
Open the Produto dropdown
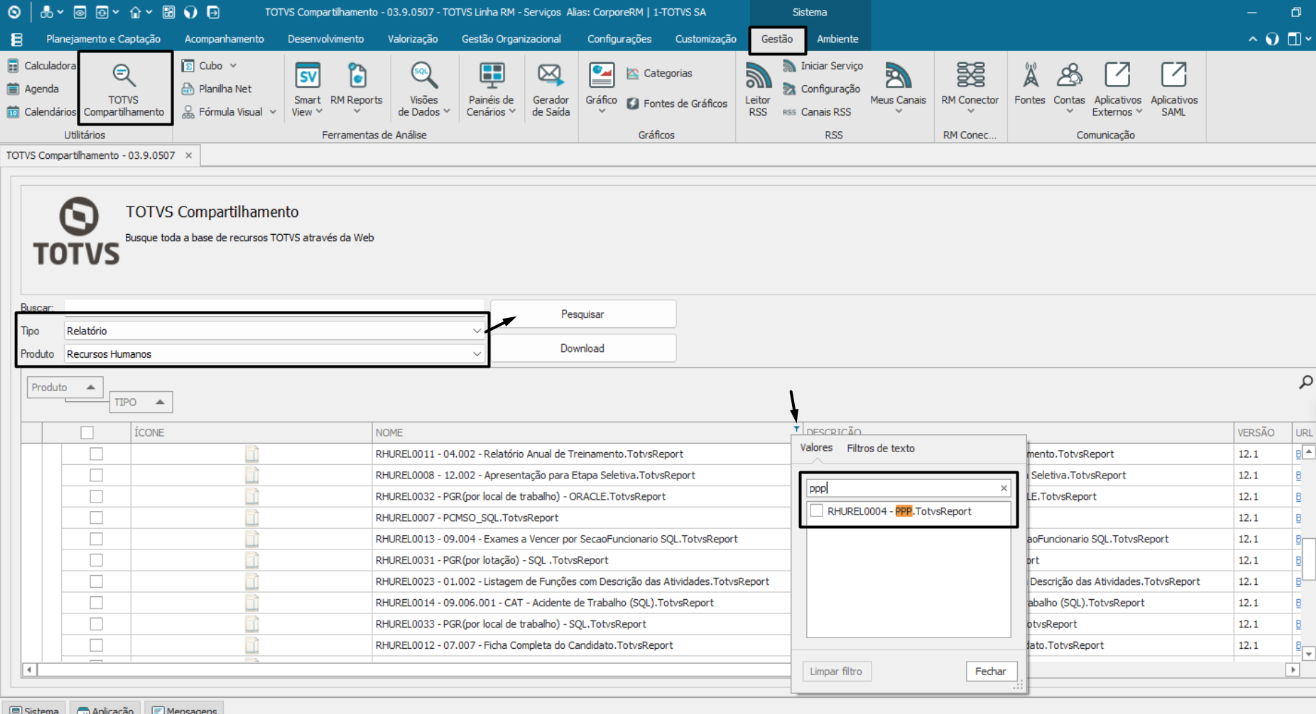coord(476,354)
